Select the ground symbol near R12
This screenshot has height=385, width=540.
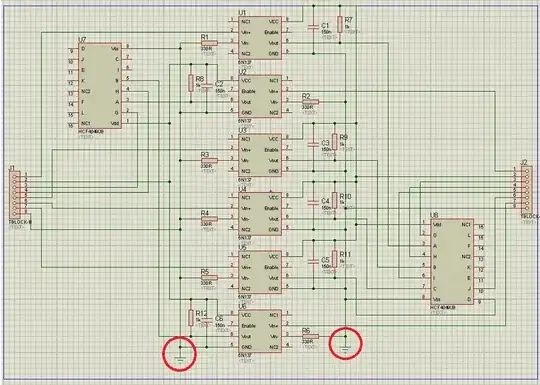pyautogui.click(x=179, y=359)
